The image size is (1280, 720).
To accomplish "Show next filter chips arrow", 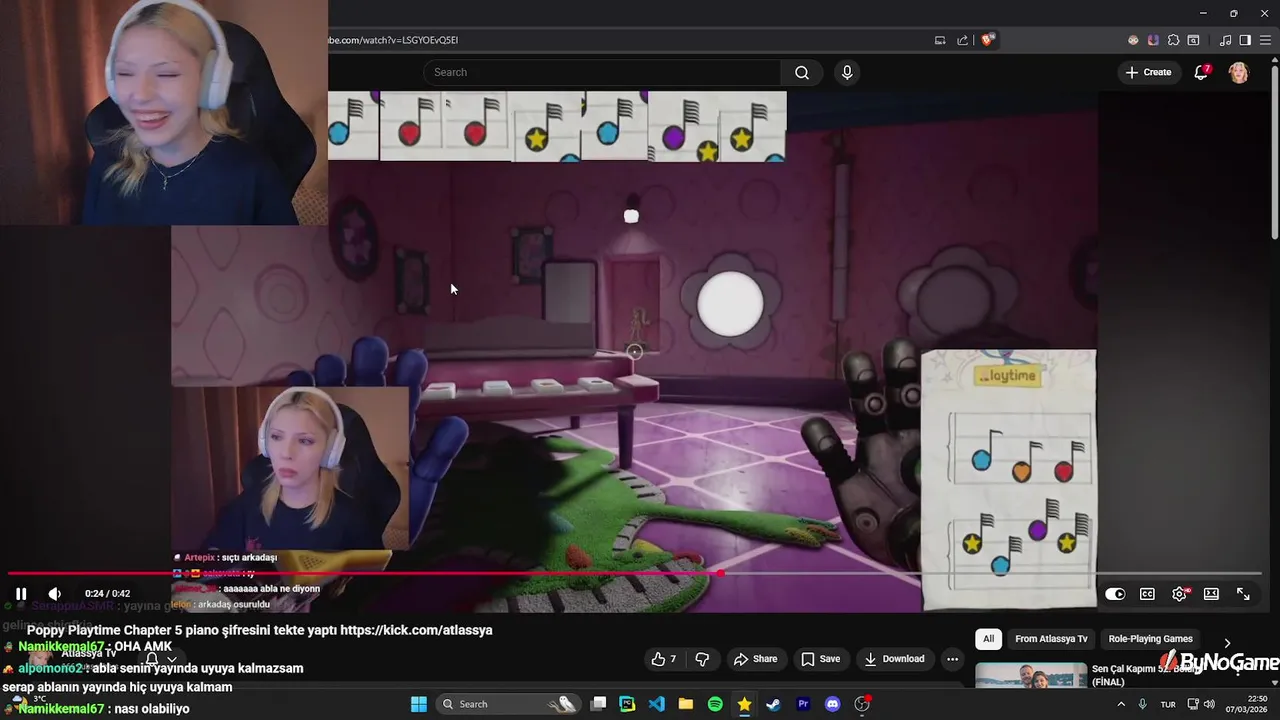I will tap(1227, 643).
